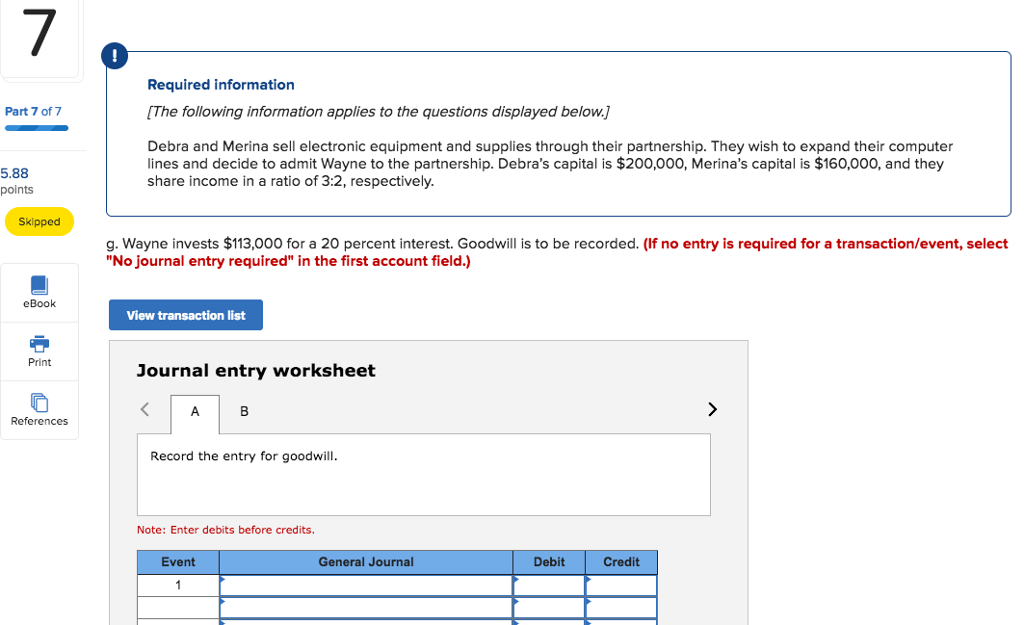Click the Print icon
The width and height of the screenshot is (1024, 625).
pos(39,344)
